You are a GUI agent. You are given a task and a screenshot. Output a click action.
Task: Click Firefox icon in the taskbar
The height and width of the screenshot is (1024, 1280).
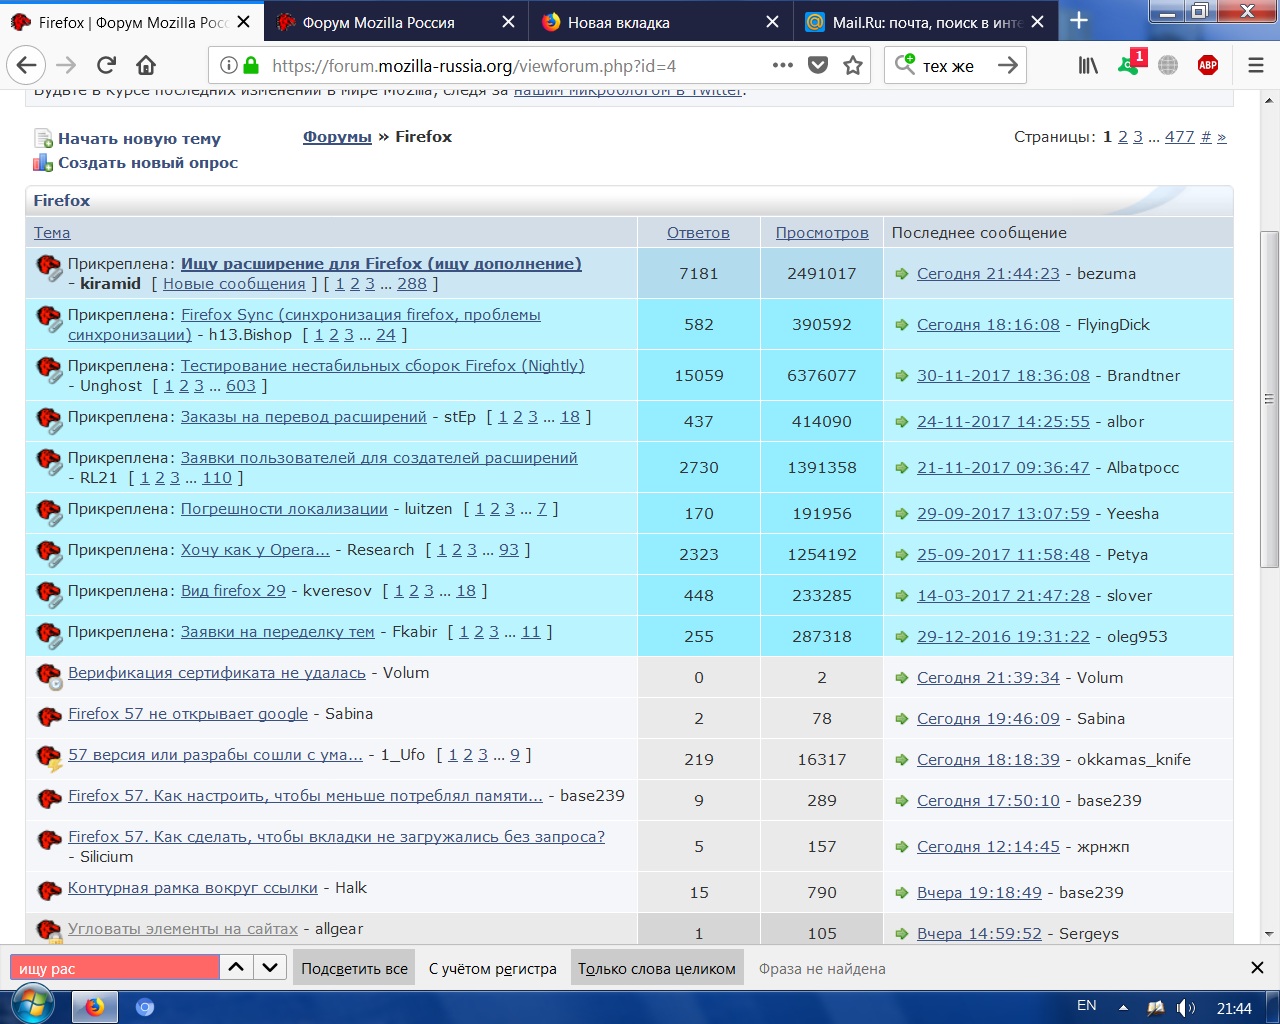tap(95, 1007)
